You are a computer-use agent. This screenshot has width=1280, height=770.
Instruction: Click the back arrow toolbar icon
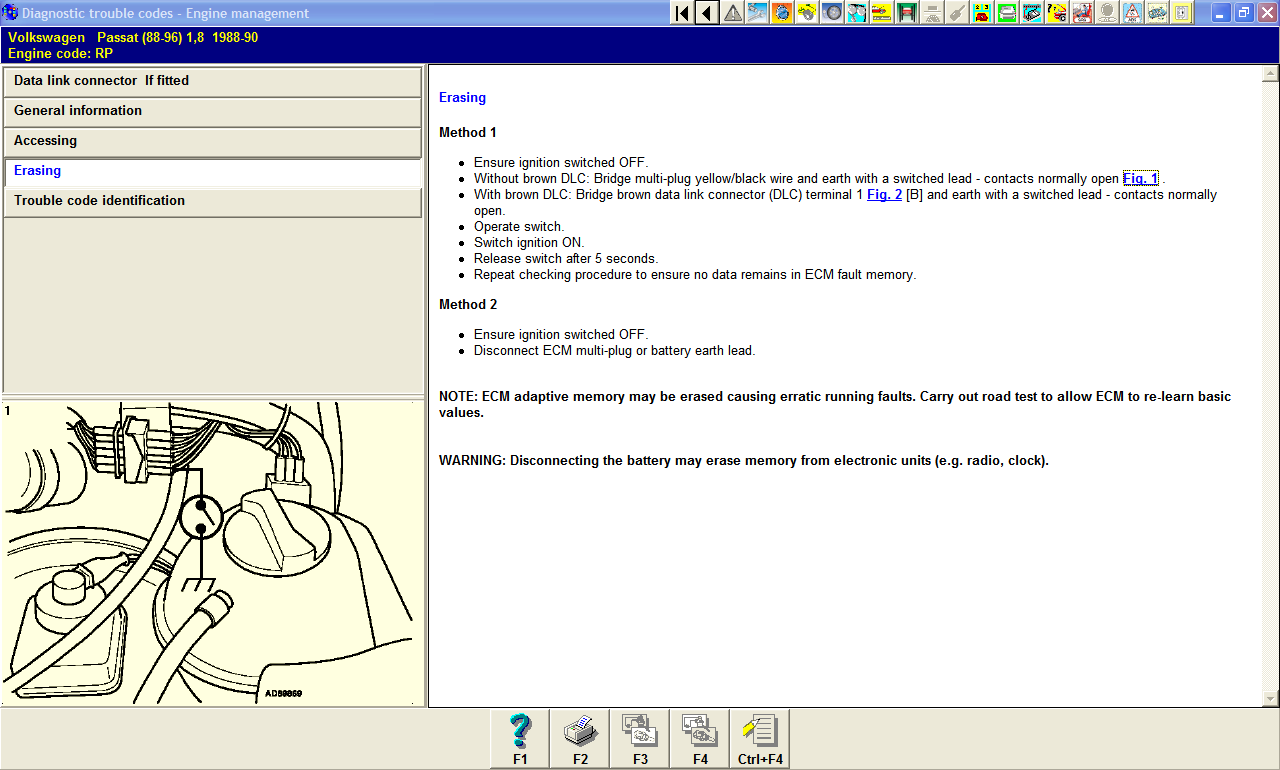pyautogui.click(x=707, y=13)
